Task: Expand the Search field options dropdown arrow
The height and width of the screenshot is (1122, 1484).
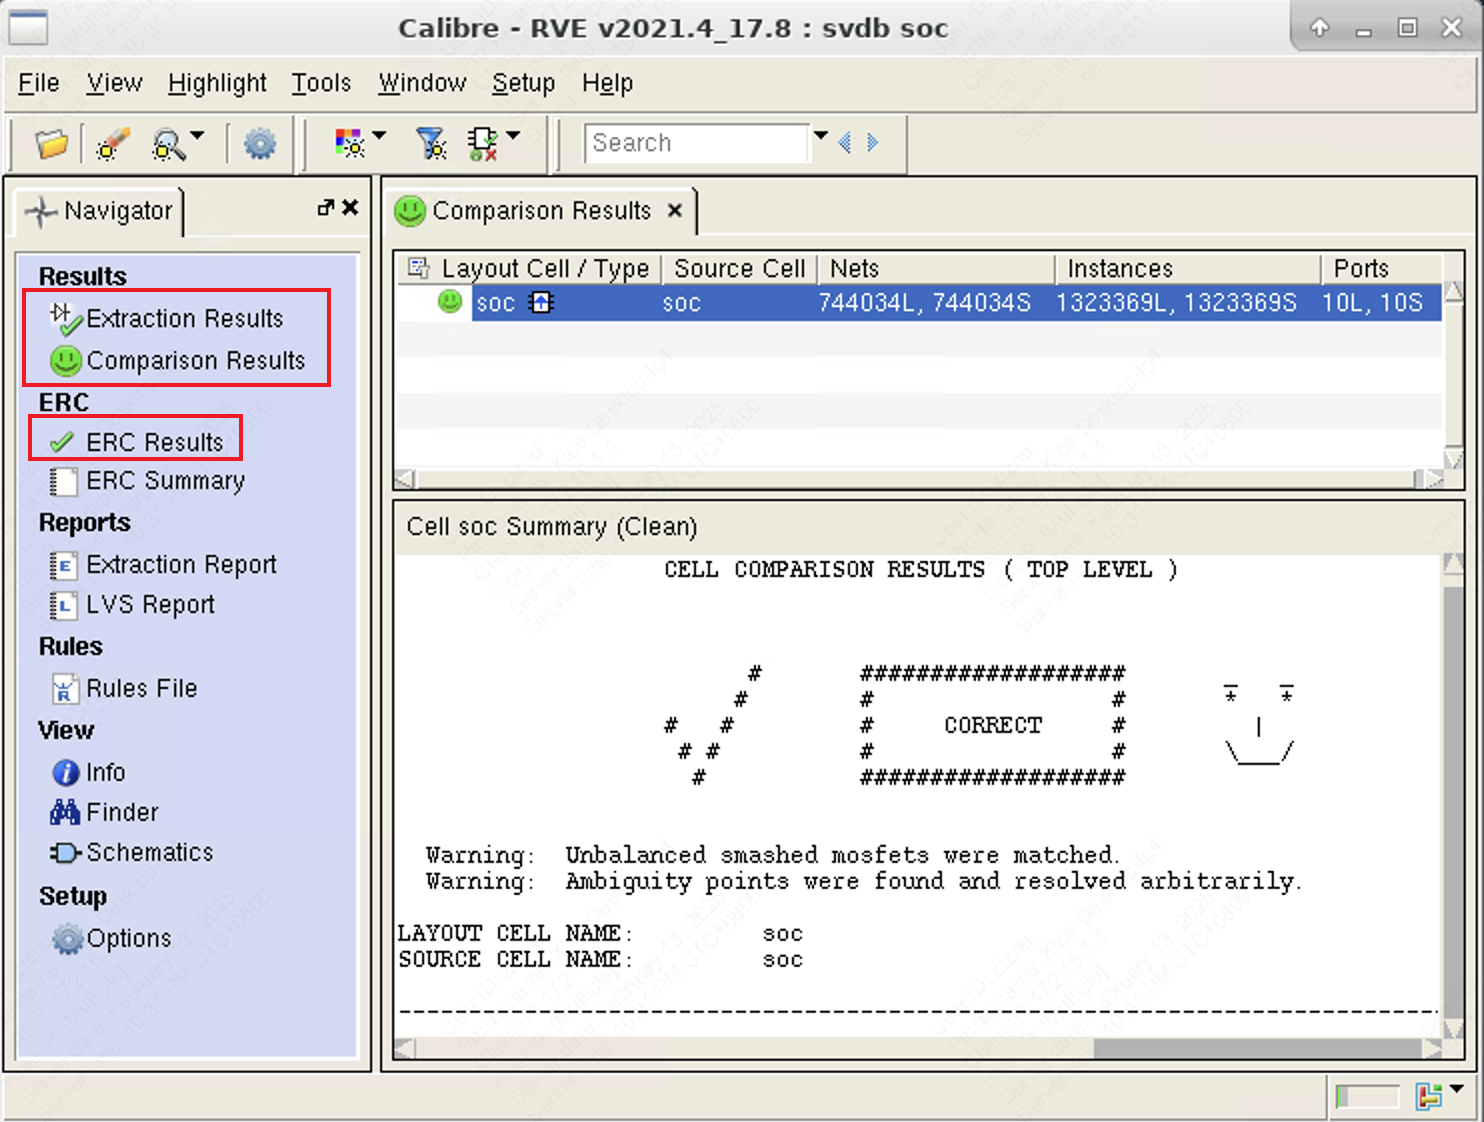Action: 821,136
